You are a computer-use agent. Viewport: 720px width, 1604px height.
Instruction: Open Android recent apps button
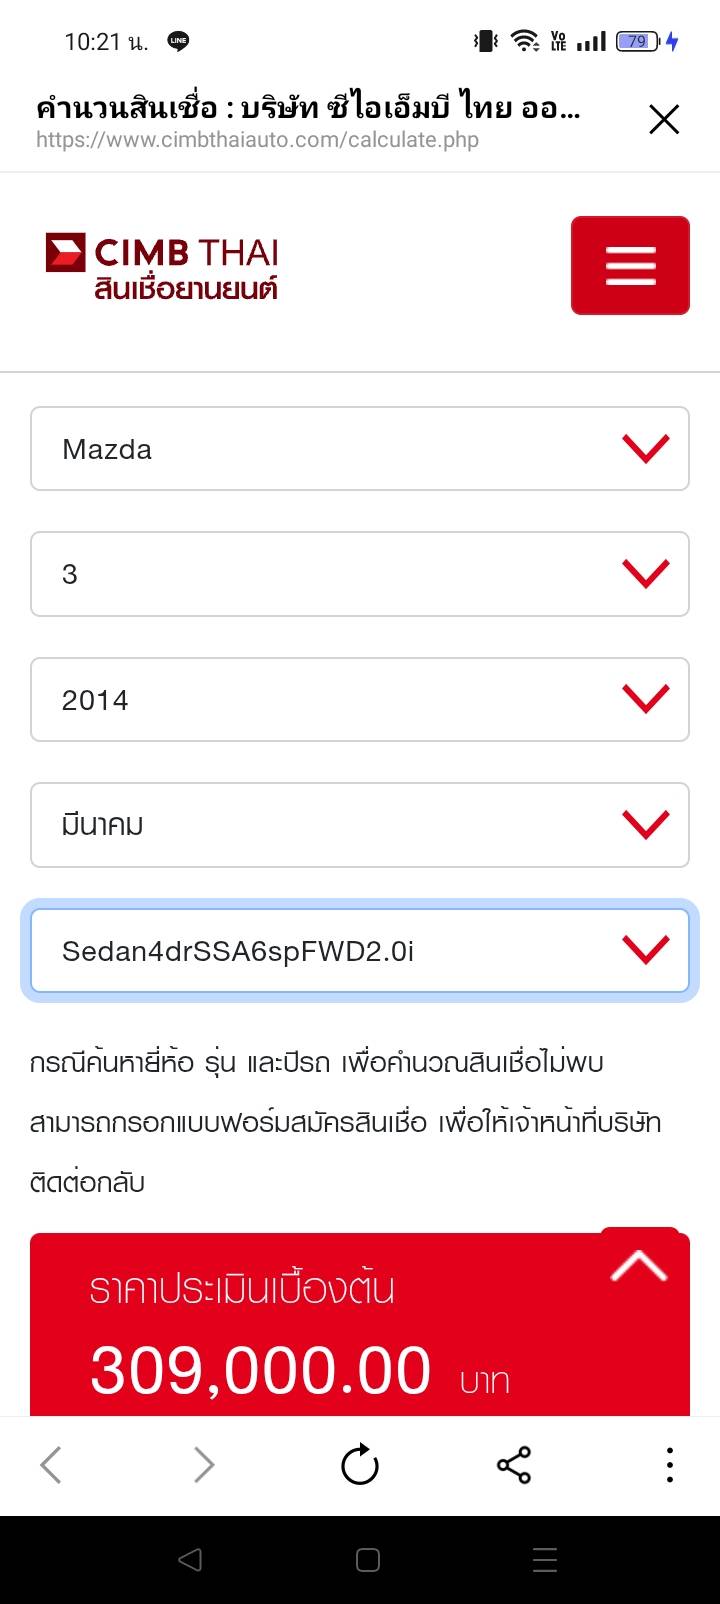(x=545, y=1560)
